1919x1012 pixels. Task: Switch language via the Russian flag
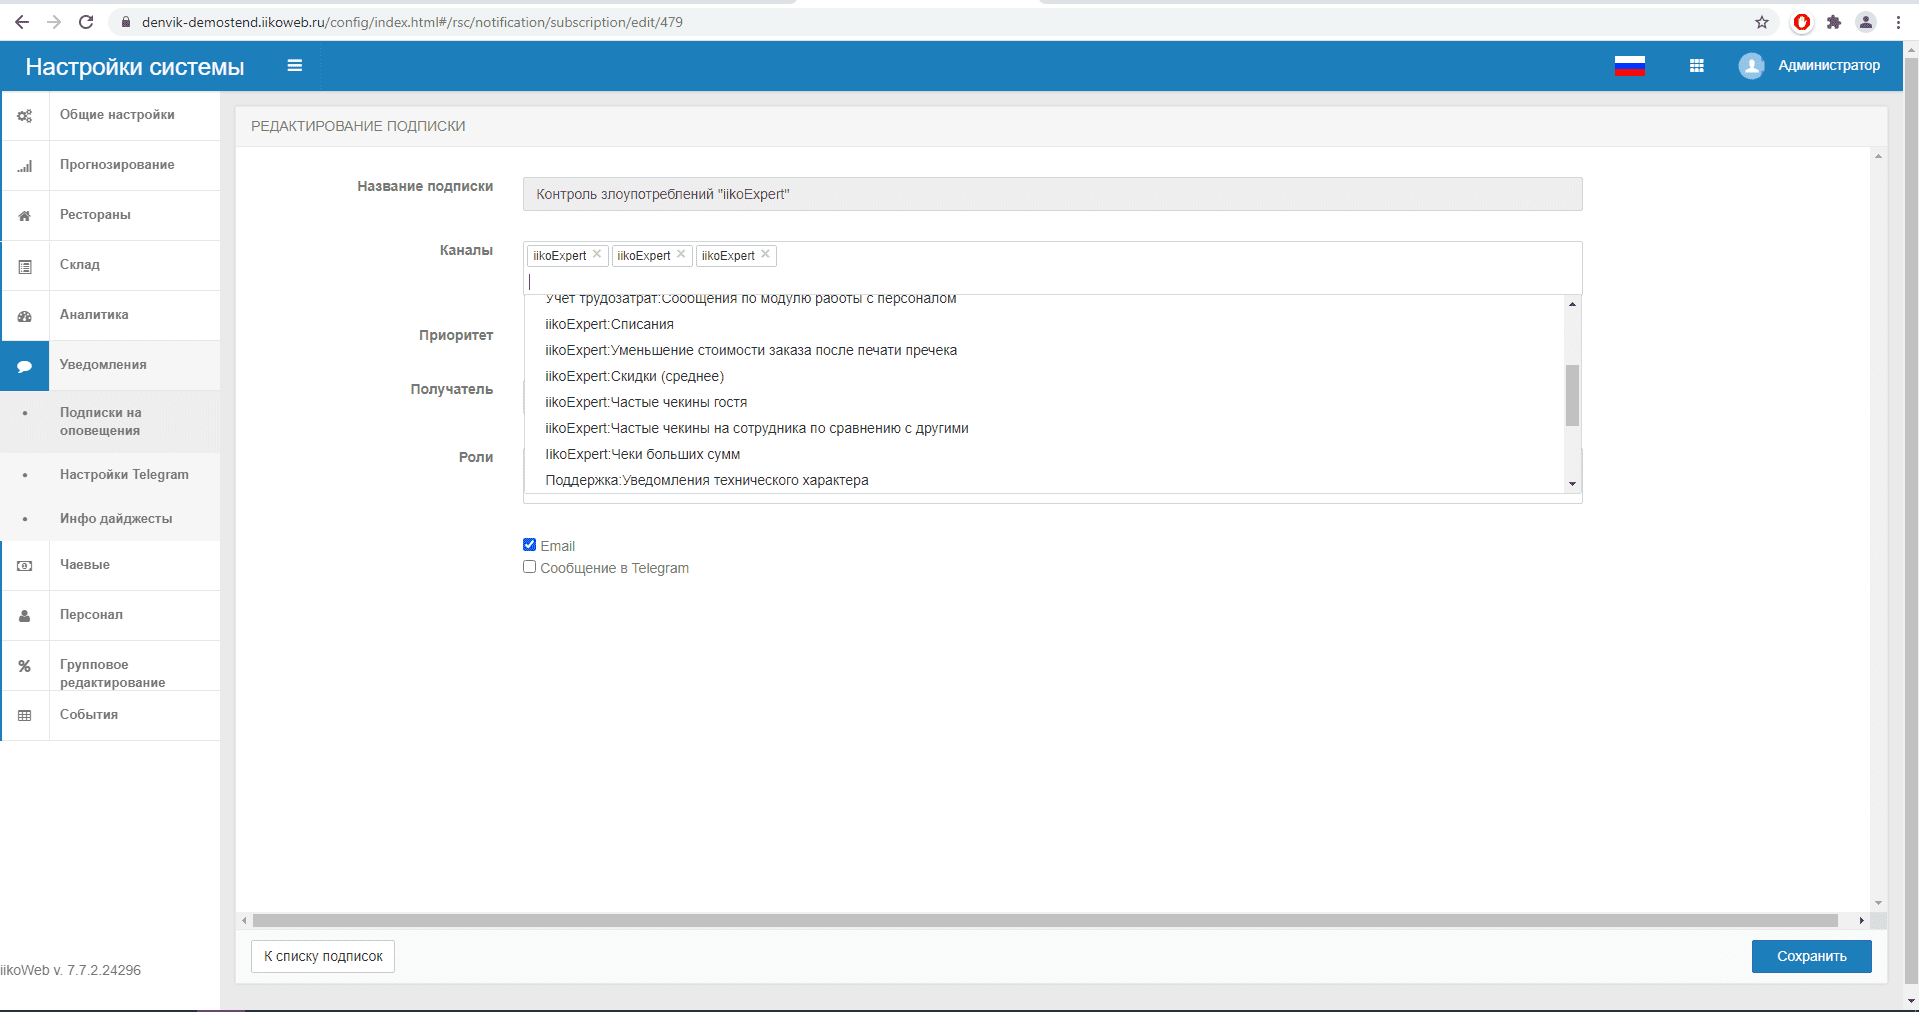point(1630,66)
